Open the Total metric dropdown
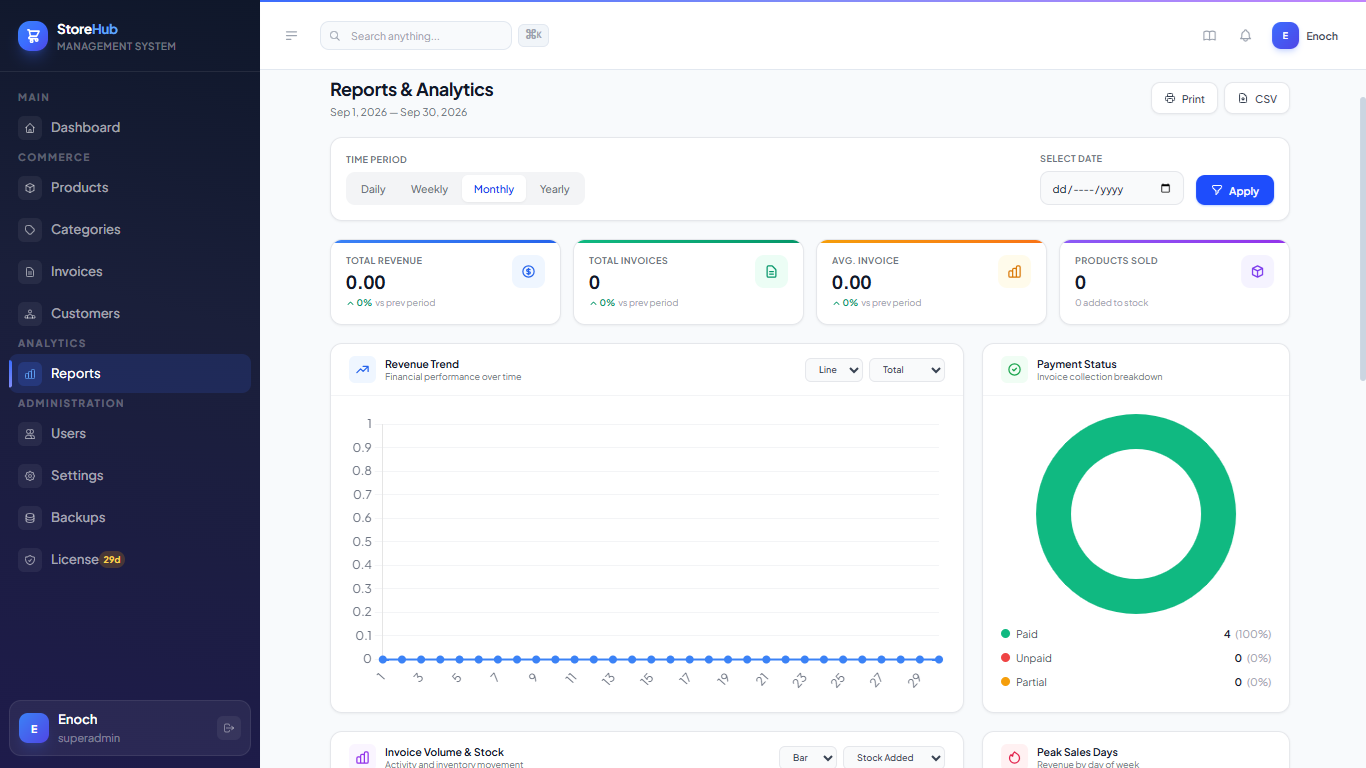The width and height of the screenshot is (1366, 768). coord(907,370)
